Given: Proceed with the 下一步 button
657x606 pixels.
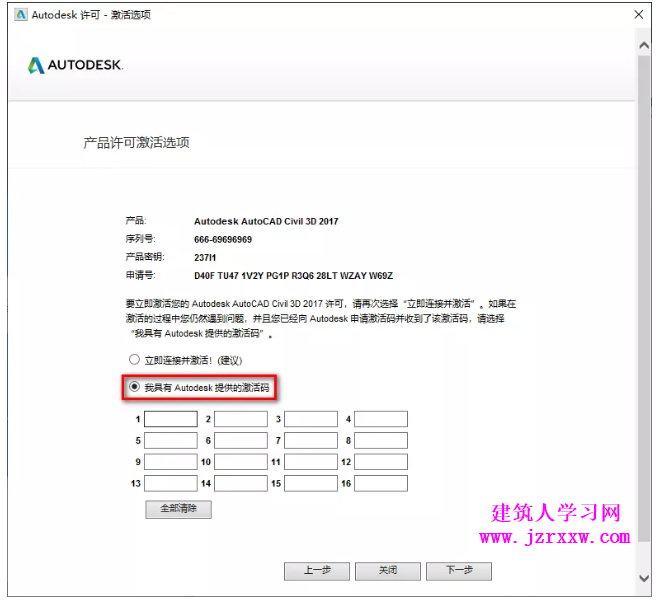Looking at the screenshot, I should [x=459, y=571].
